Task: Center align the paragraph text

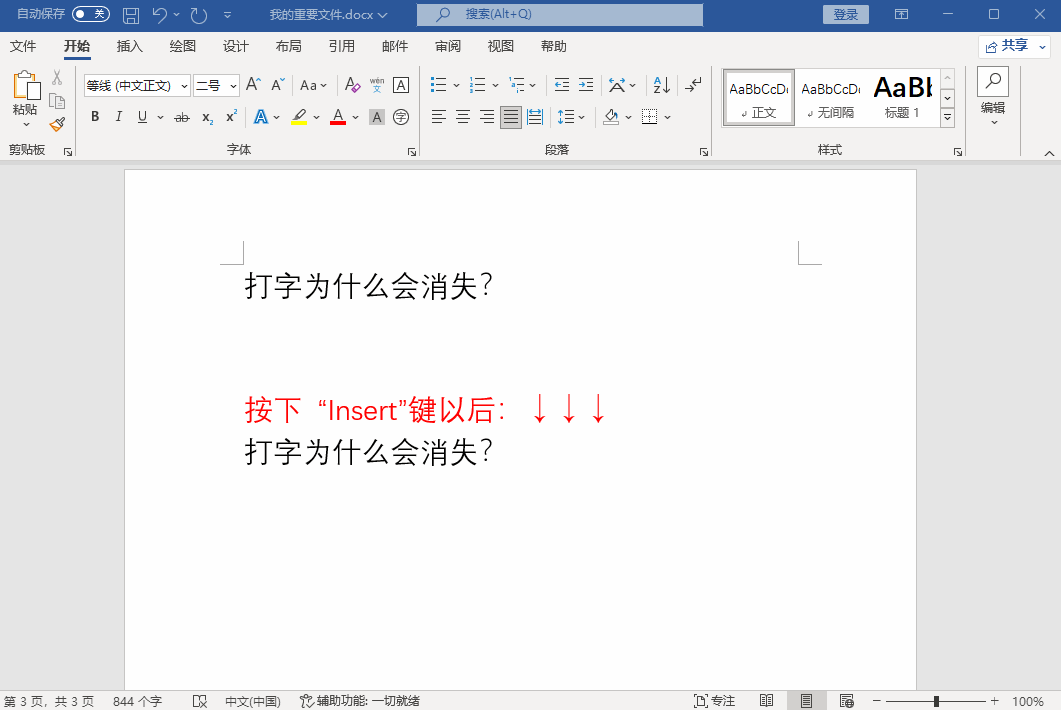Action: 463,117
